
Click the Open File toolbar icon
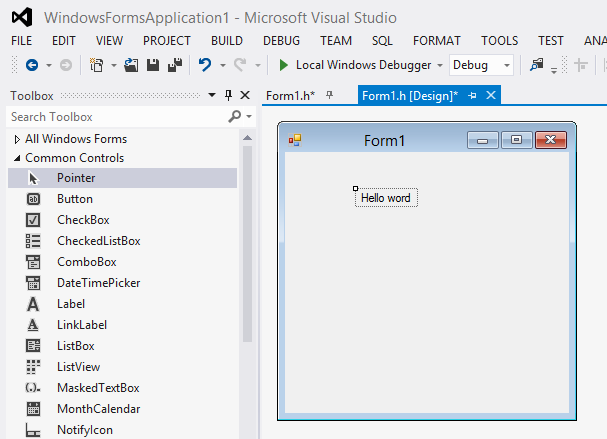pos(131,65)
